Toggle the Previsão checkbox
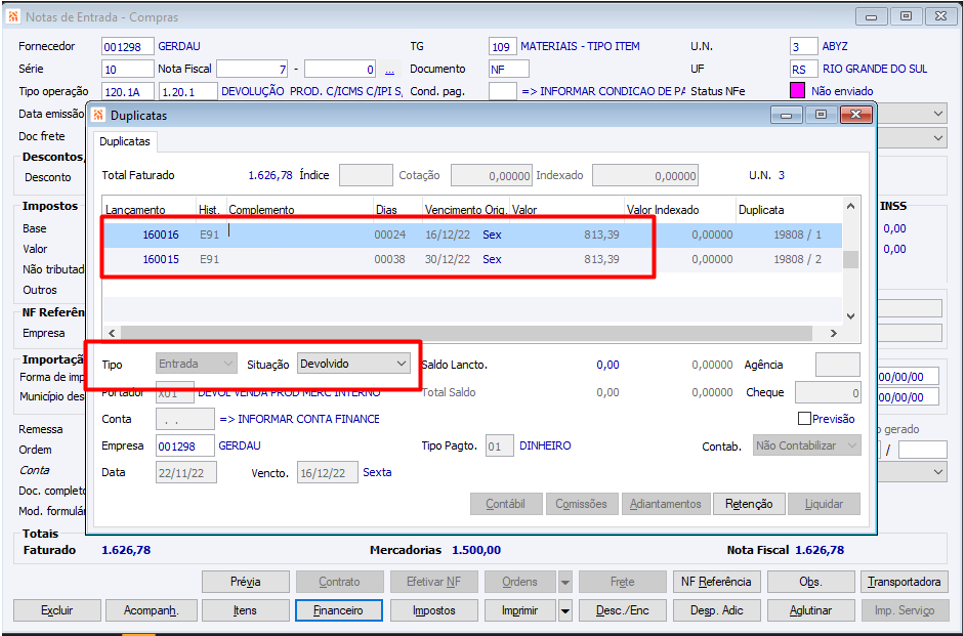 [x=804, y=419]
